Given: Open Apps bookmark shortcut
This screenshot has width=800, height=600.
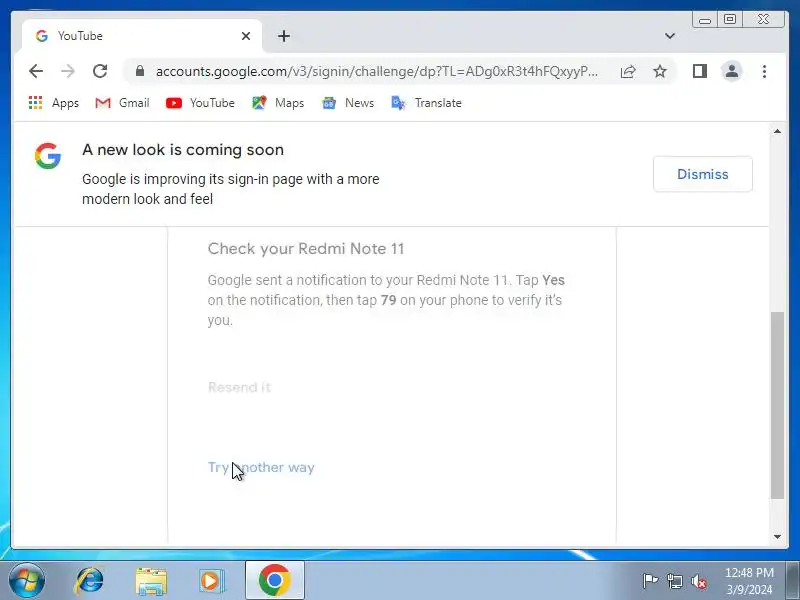Looking at the screenshot, I should (54, 103).
